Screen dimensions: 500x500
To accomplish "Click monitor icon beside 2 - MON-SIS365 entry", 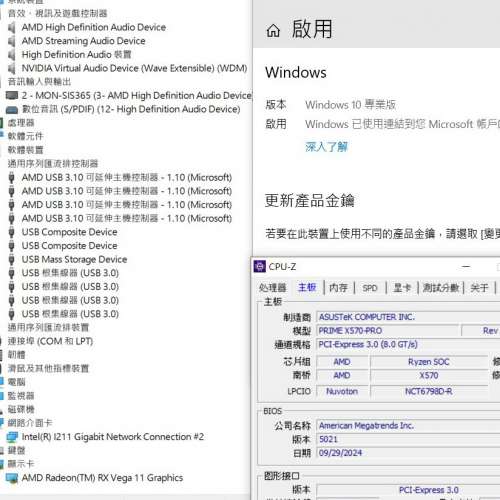I will [x=12, y=95].
